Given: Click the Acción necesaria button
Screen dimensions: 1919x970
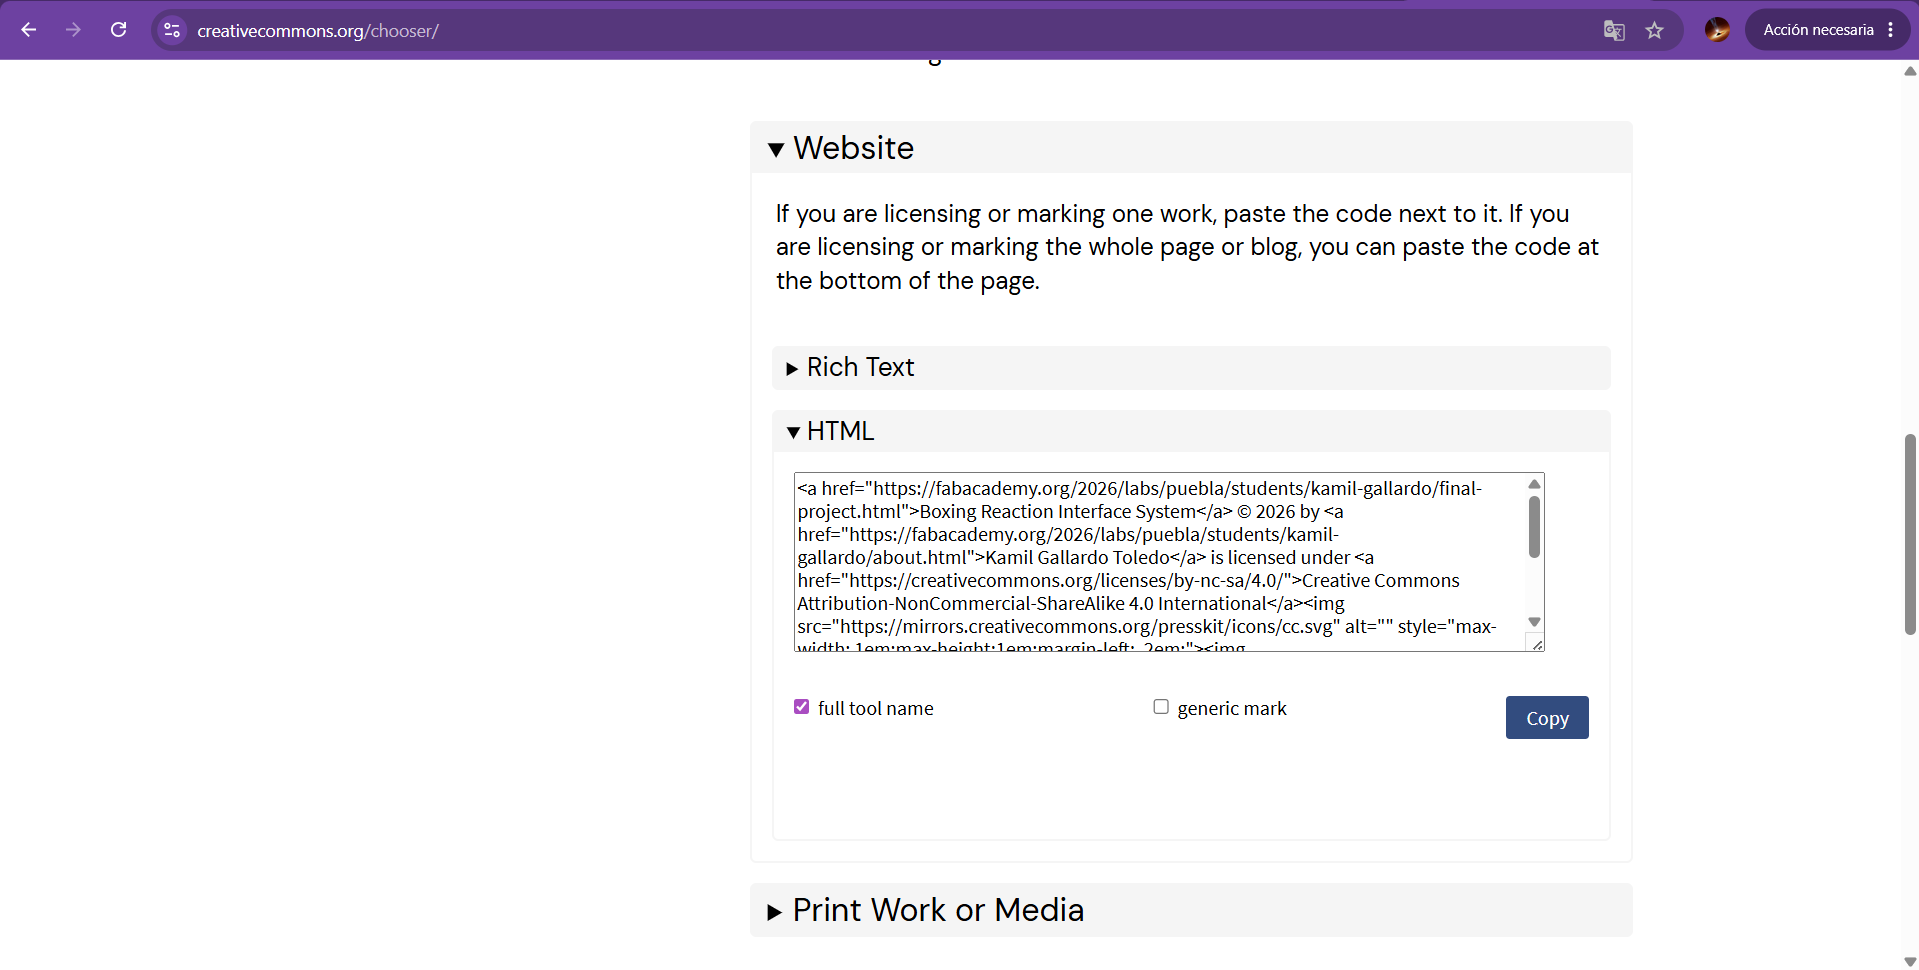Looking at the screenshot, I should pos(1818,30).
